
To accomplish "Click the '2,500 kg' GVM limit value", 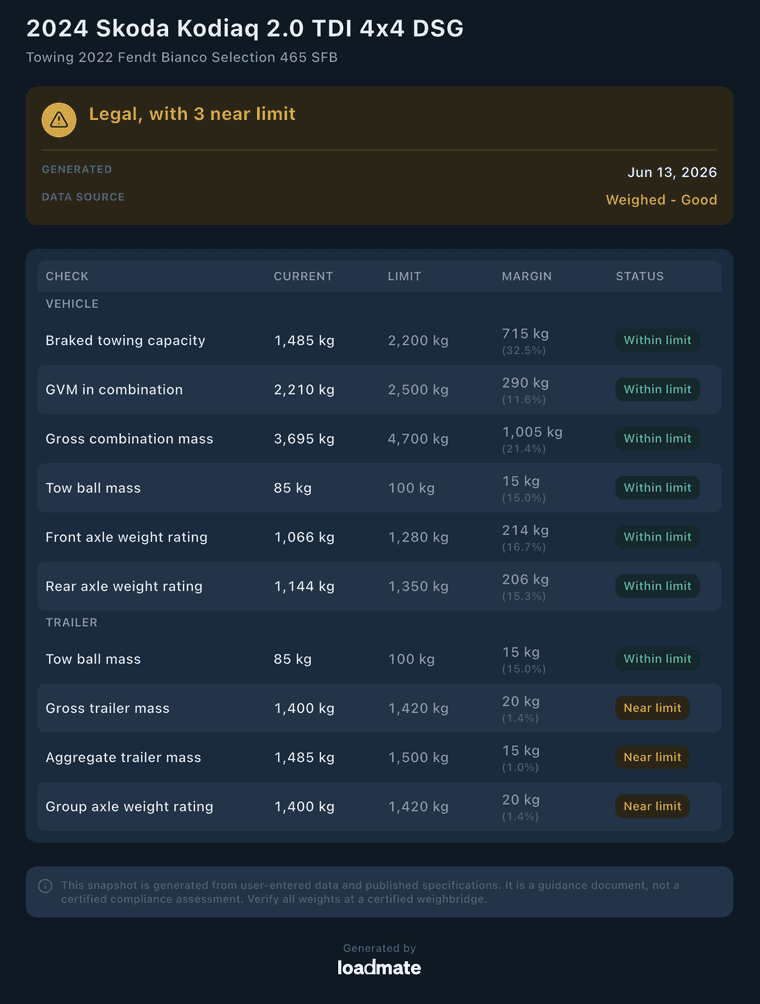I will [418, 390].
